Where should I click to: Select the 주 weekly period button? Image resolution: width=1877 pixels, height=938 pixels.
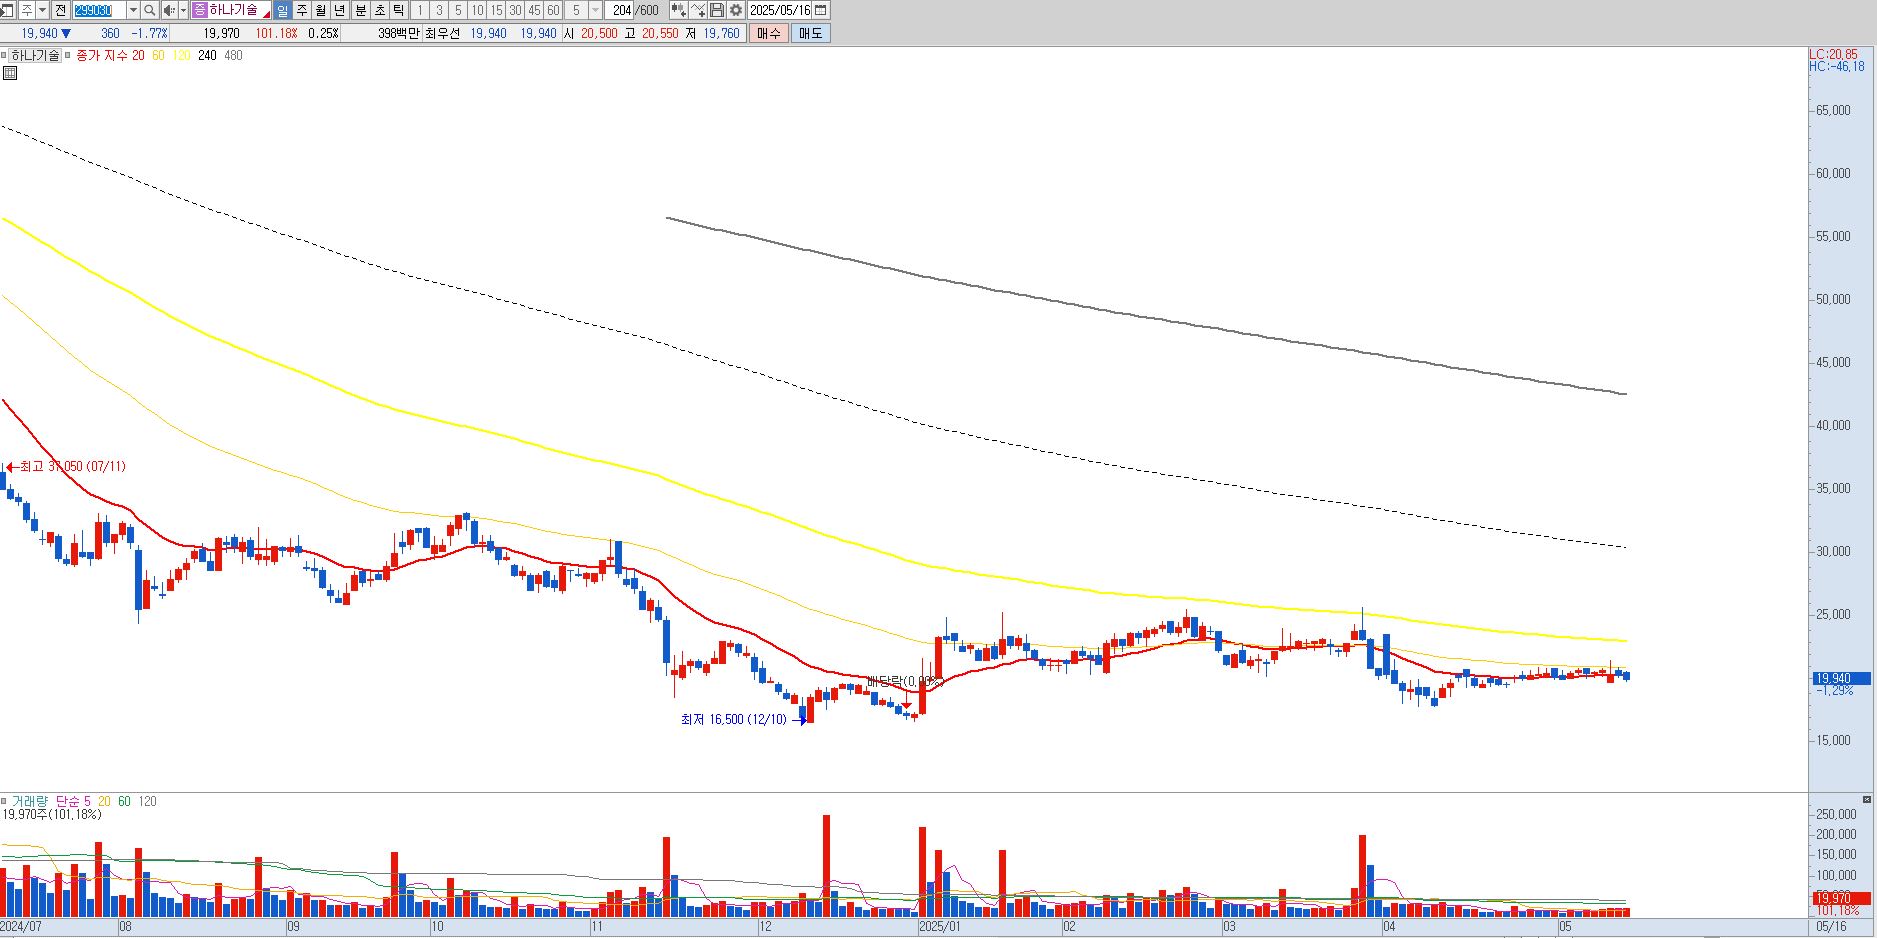tap(302, 10)
